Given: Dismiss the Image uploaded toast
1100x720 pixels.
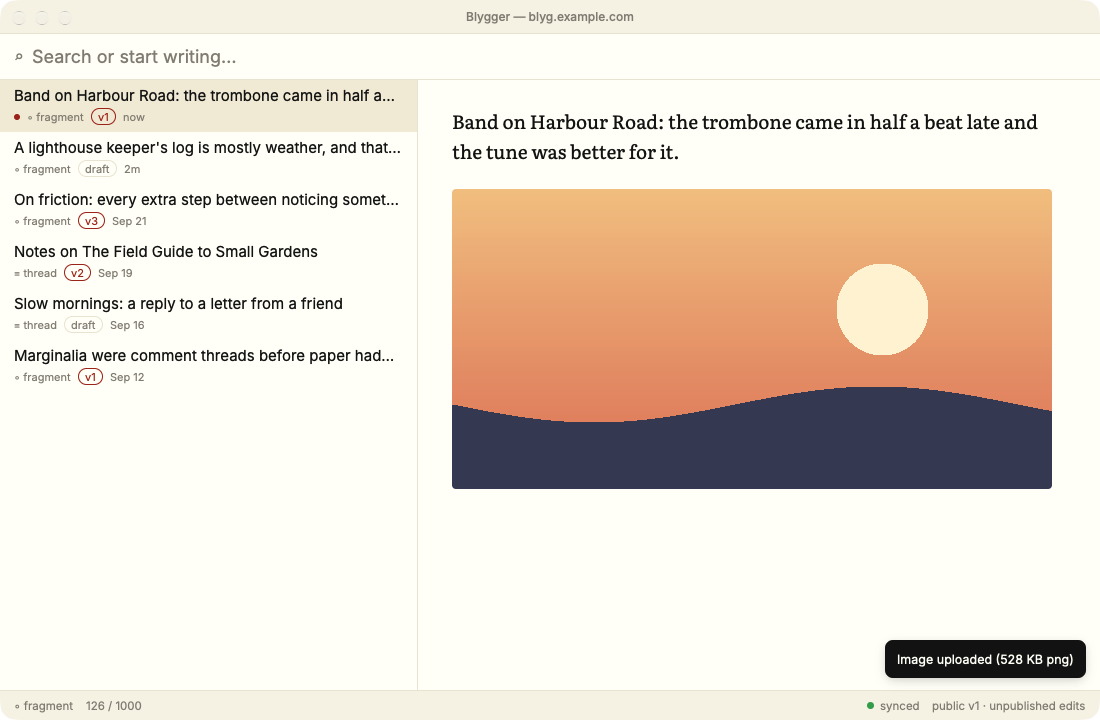Looking at the screenshot, I should [985, 659].
